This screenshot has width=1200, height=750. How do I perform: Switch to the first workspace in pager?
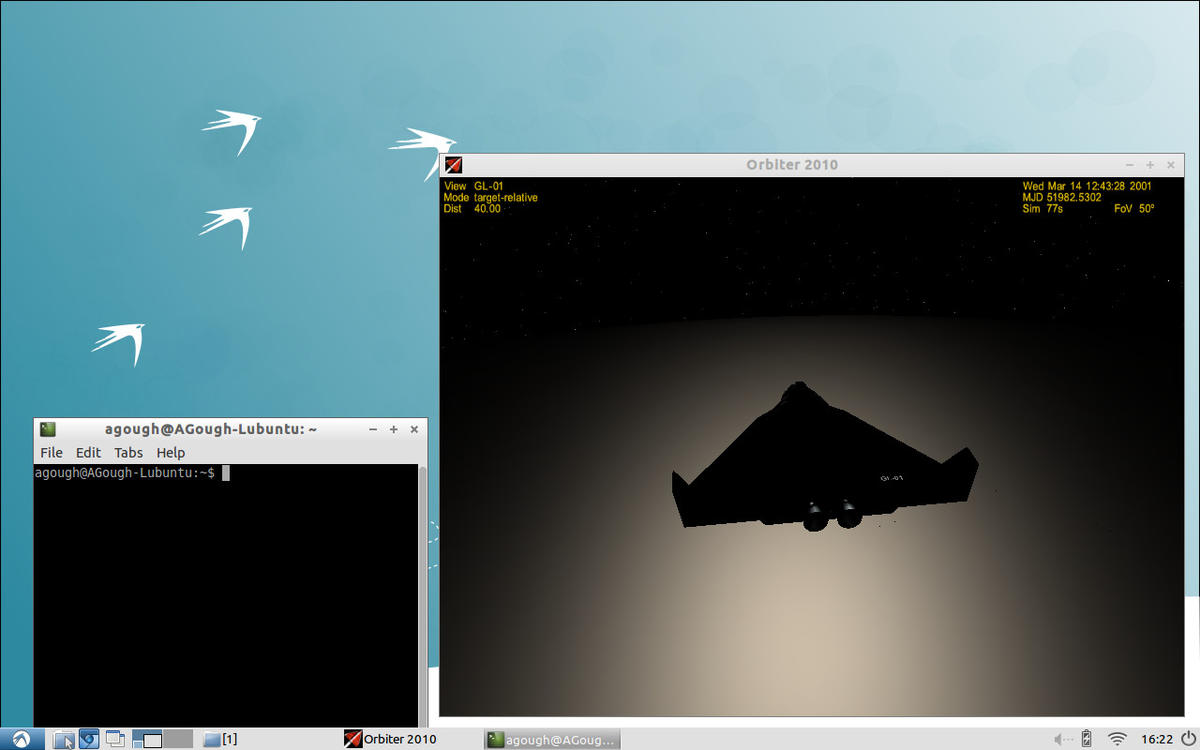(x=146, y=739)
